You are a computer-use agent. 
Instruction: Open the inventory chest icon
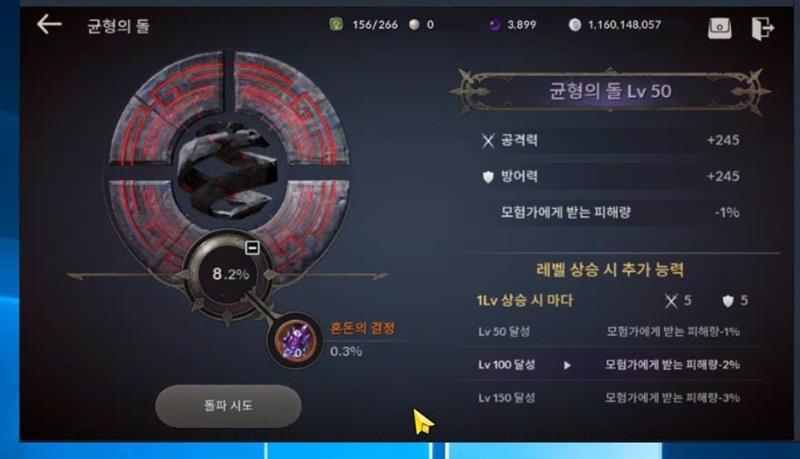(x=719, y=28)
